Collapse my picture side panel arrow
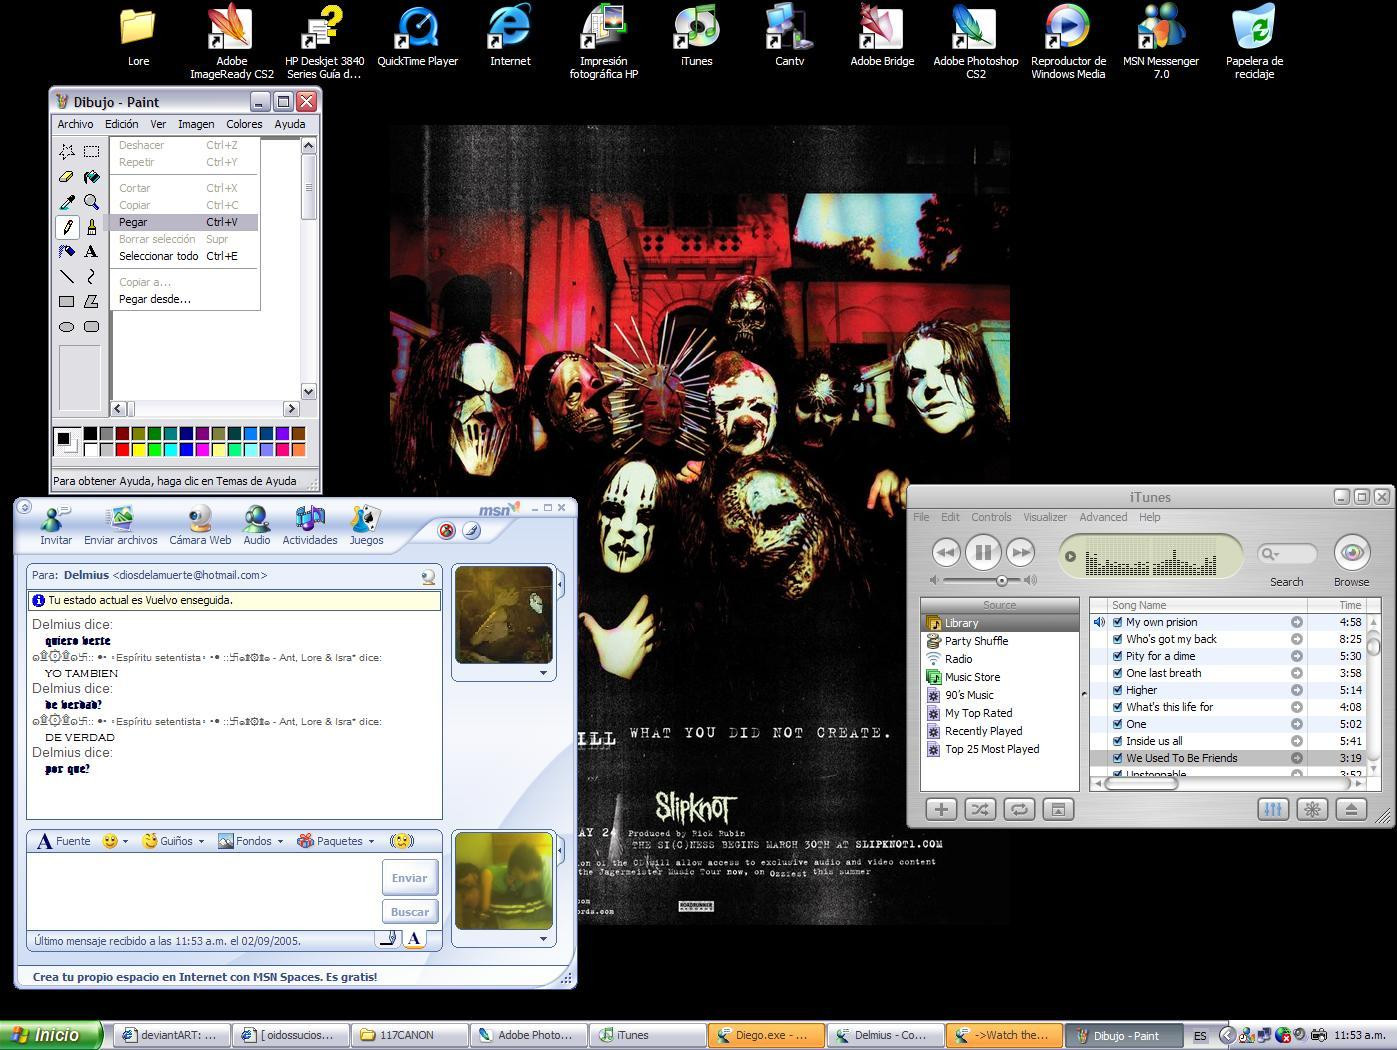1397x1050 pixels. [560, 850]
